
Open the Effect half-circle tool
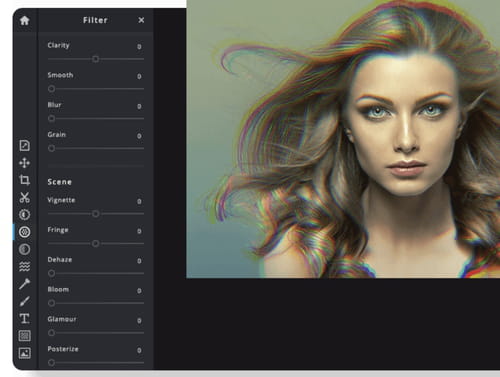point(24,249)
